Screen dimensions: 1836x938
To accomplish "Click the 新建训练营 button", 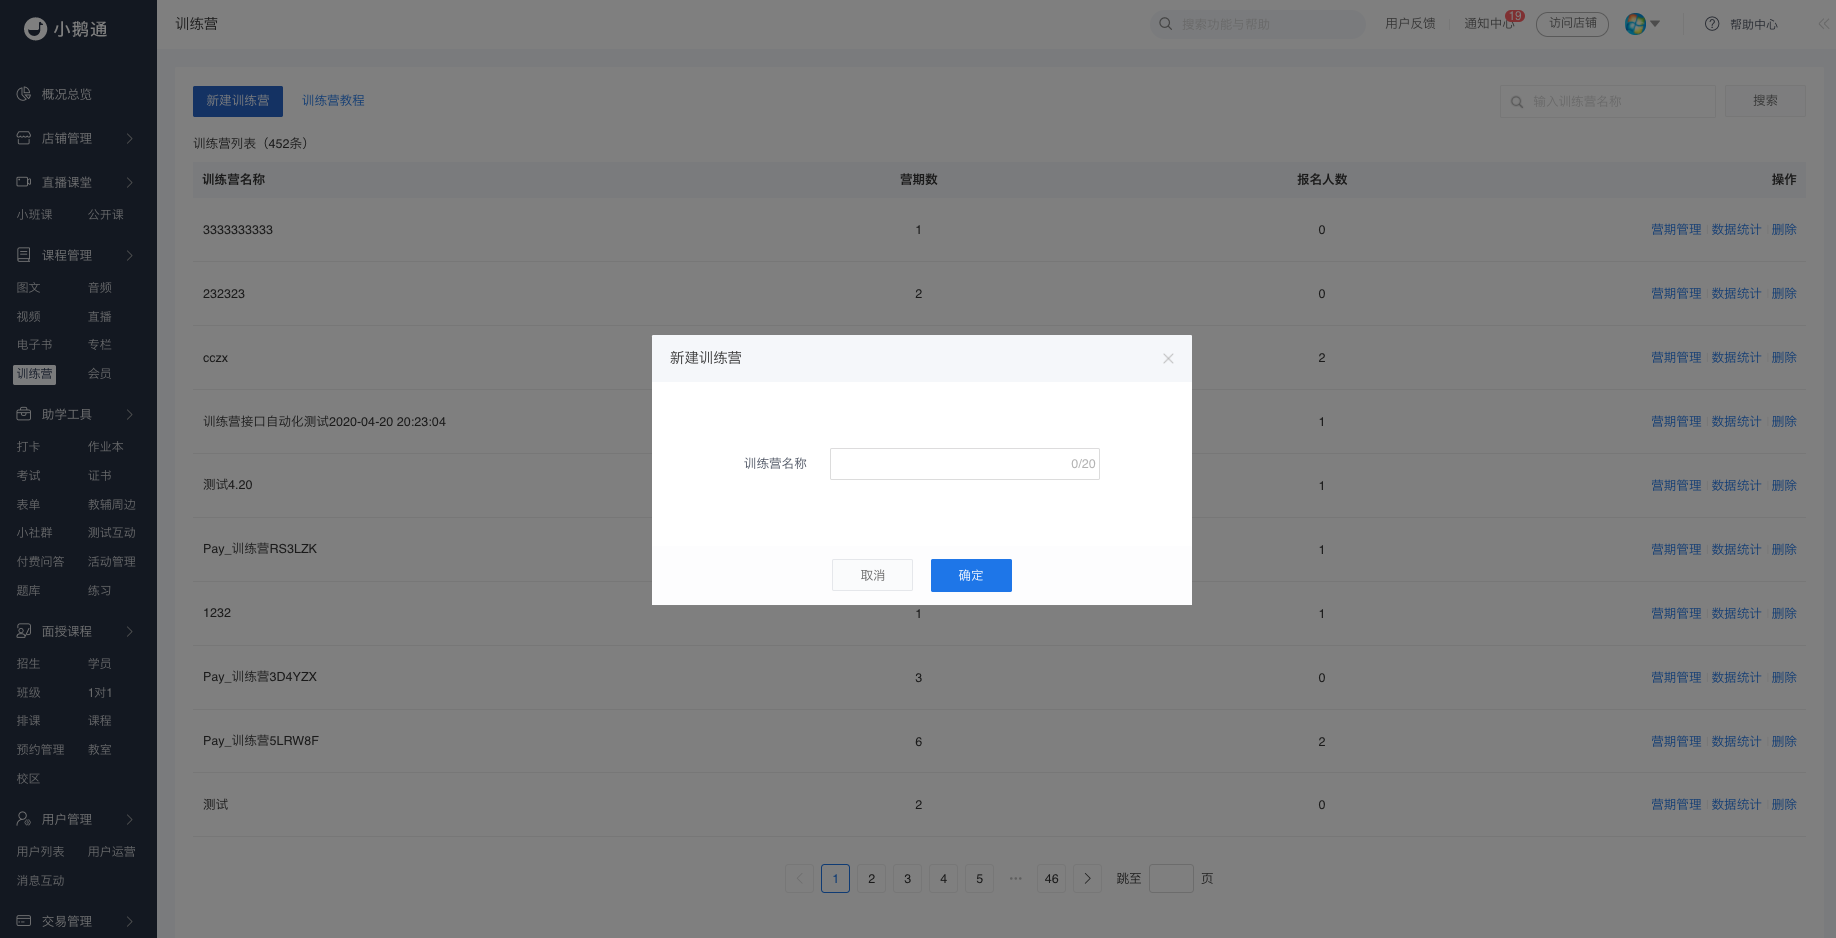I will coord(238,101).
